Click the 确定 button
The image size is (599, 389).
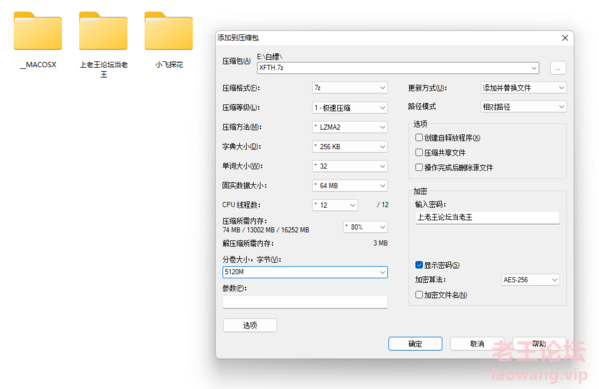(415, 344)
